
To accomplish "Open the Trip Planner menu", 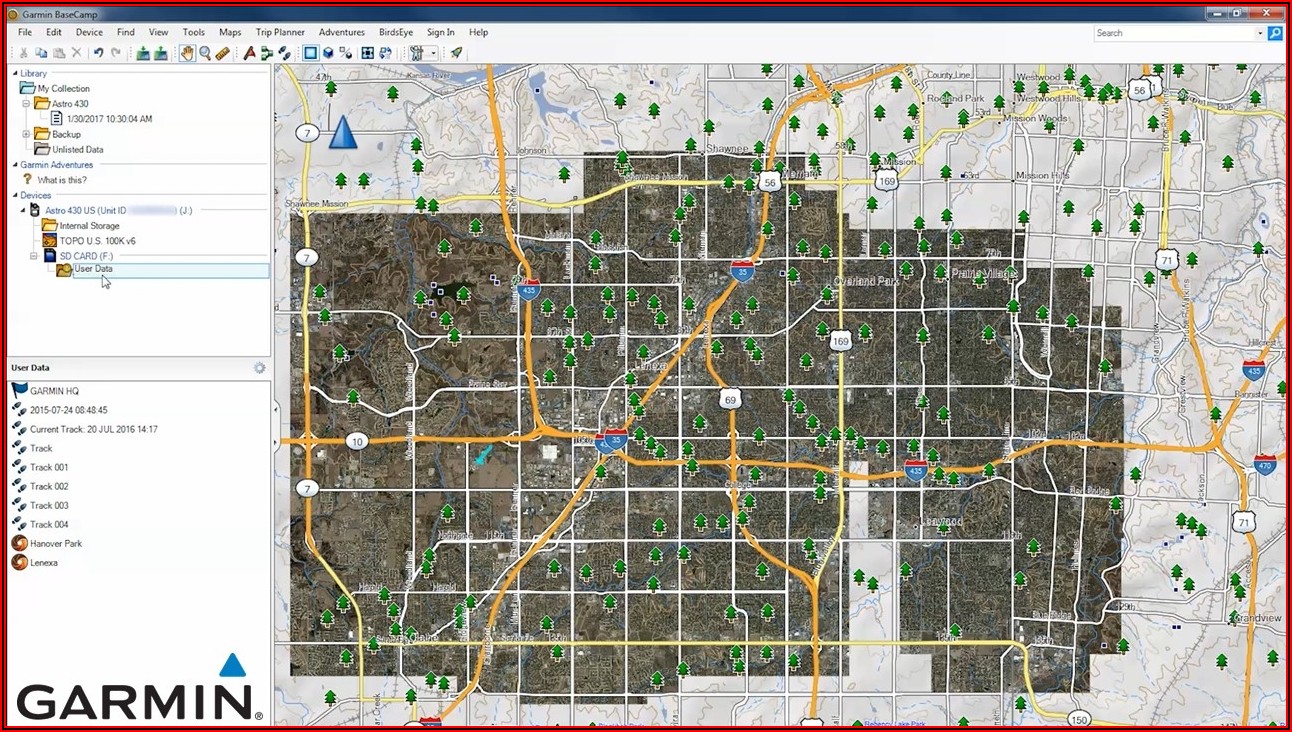I will tap(280, 32).
